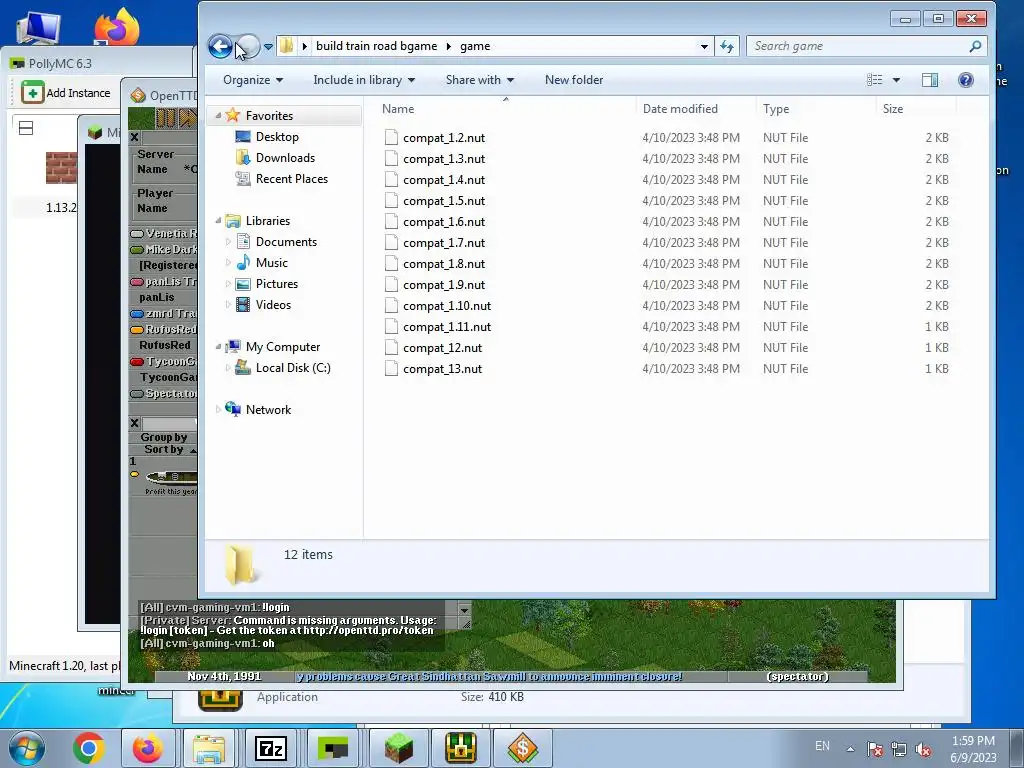Sort files by Size column

916,109
